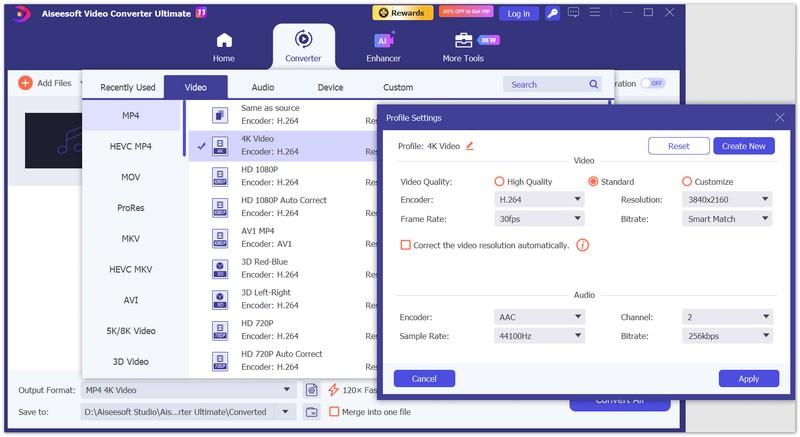Switch to Recently Used tab
Image resolution: width=800 pixels, height=437 pixels.
pos(128,87)
